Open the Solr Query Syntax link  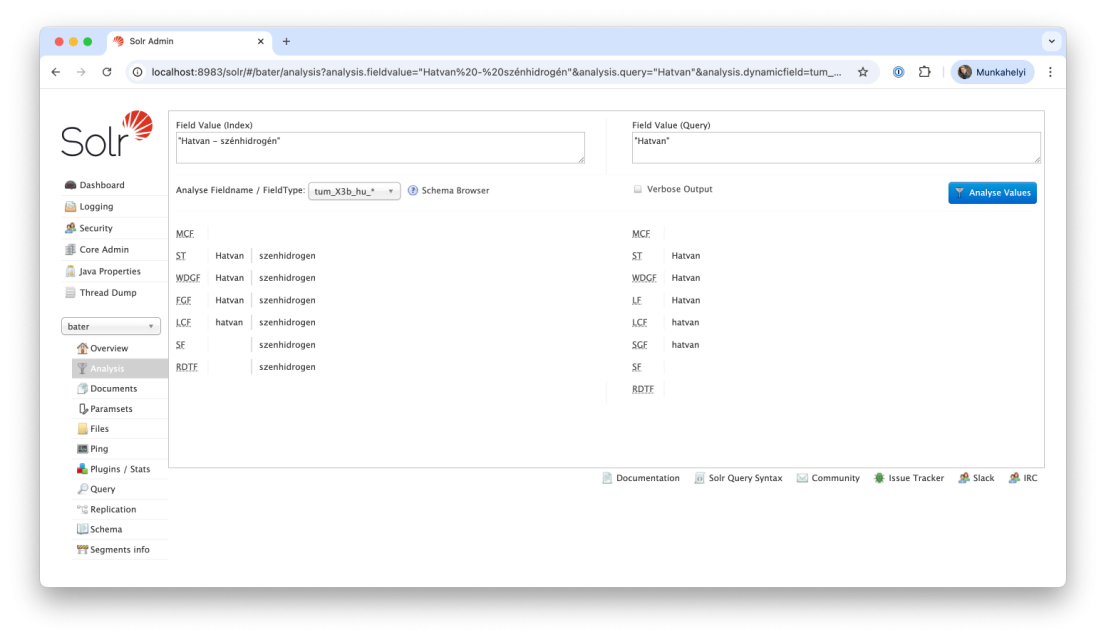click(x=745, y=478)
